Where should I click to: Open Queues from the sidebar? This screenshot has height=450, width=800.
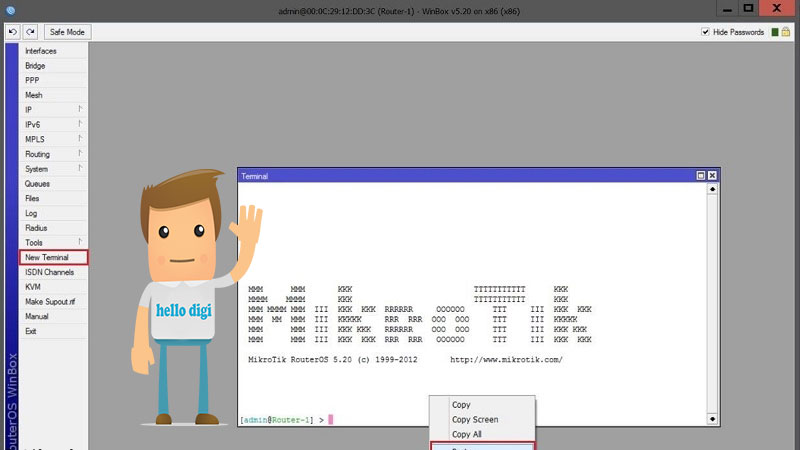coord(53,184)
